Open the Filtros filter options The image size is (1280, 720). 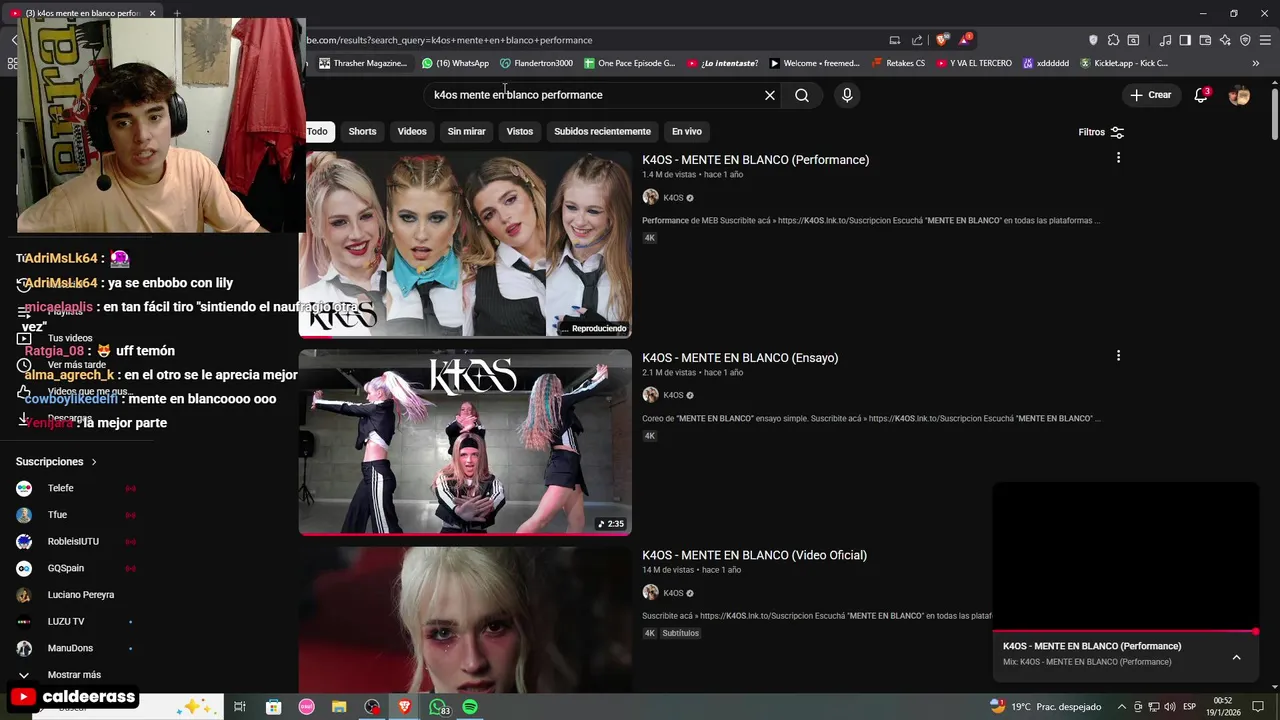click(x=1101, y=132)
